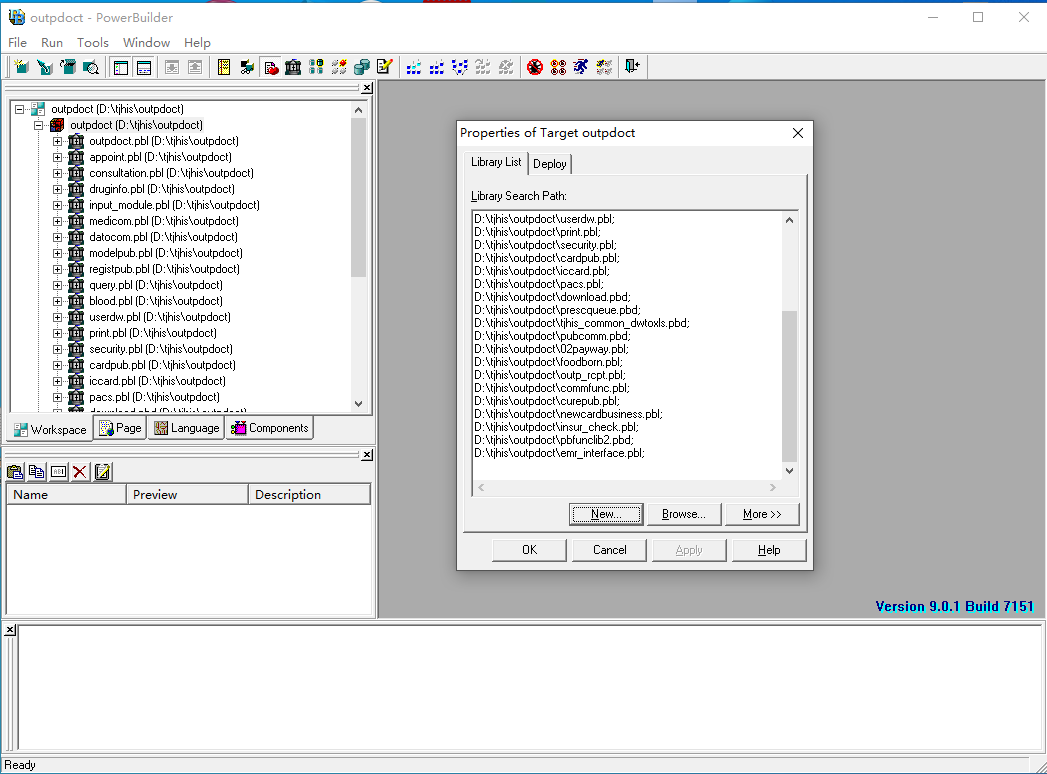Toggle the Output window button
This screenshot has width=1047, height=774.
tap(144, 67)
